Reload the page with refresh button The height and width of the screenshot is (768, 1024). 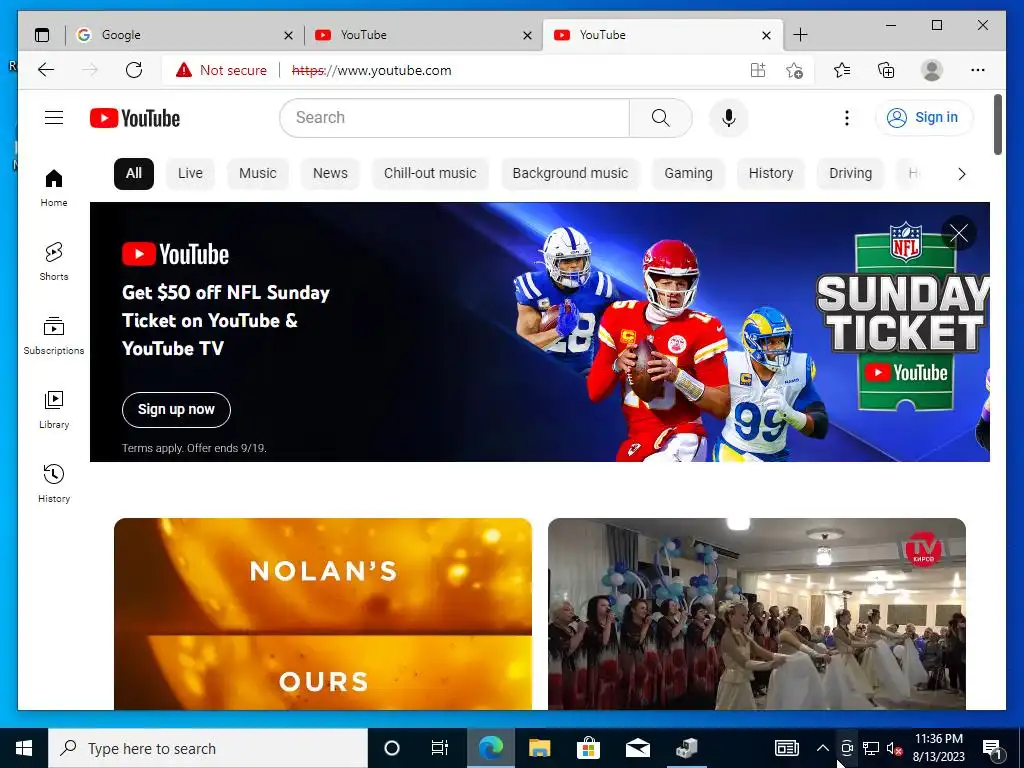pyautogui.click(x=134, y=70)
